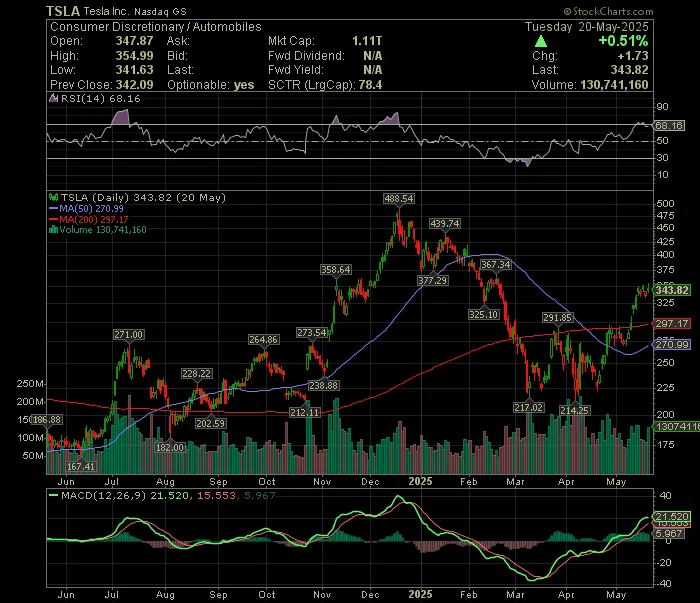Click the red MA(200) legend line marker

54,220
